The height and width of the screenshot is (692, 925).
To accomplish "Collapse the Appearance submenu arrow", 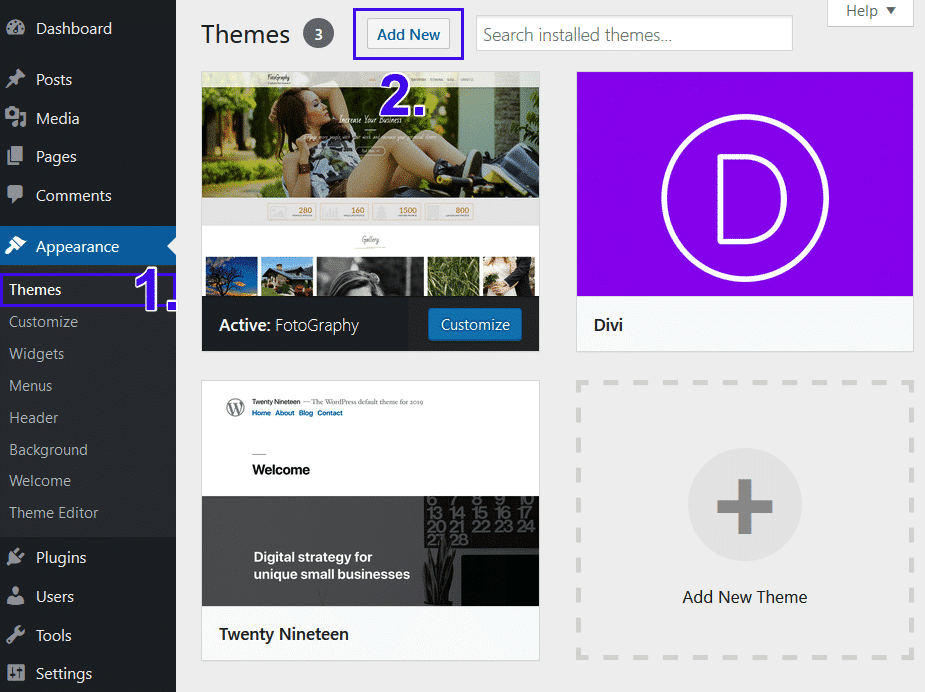I will pos(172,244).
